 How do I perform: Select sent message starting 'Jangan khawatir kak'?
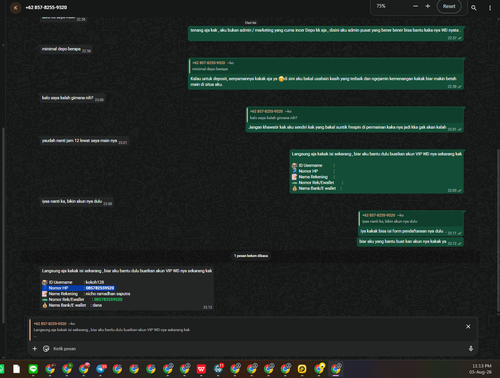(x=355, y=120)
